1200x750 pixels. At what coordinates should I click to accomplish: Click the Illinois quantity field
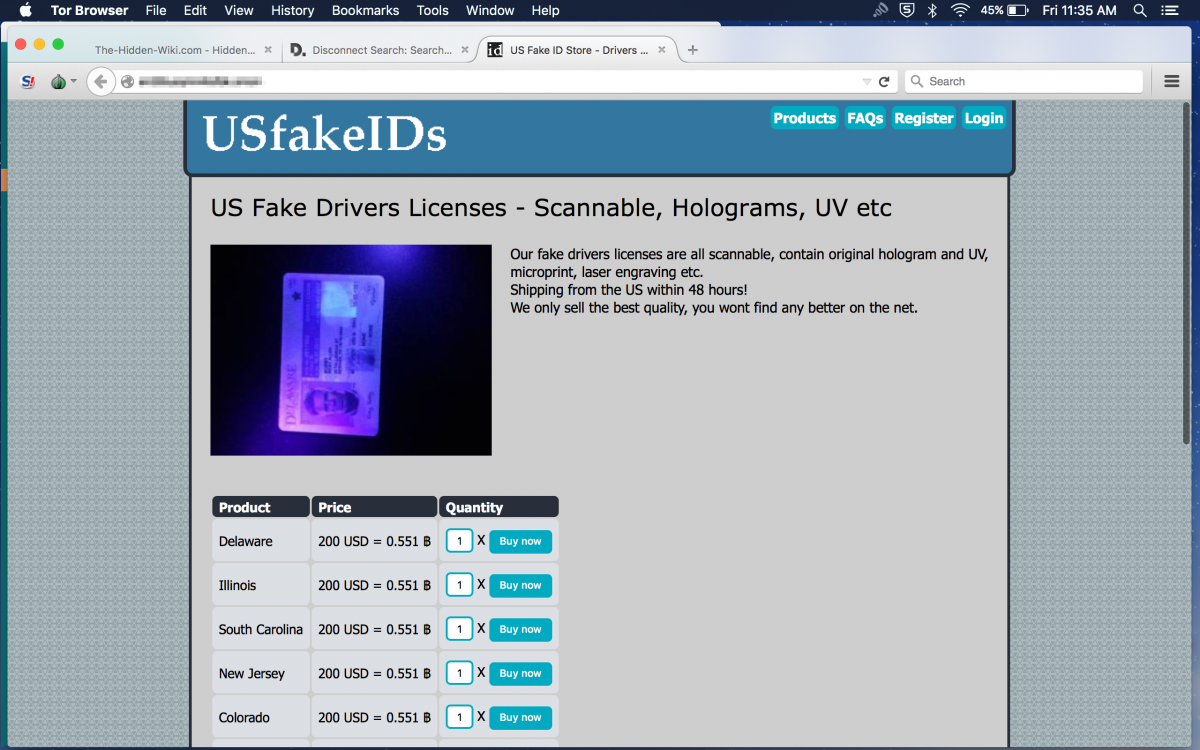459,585
